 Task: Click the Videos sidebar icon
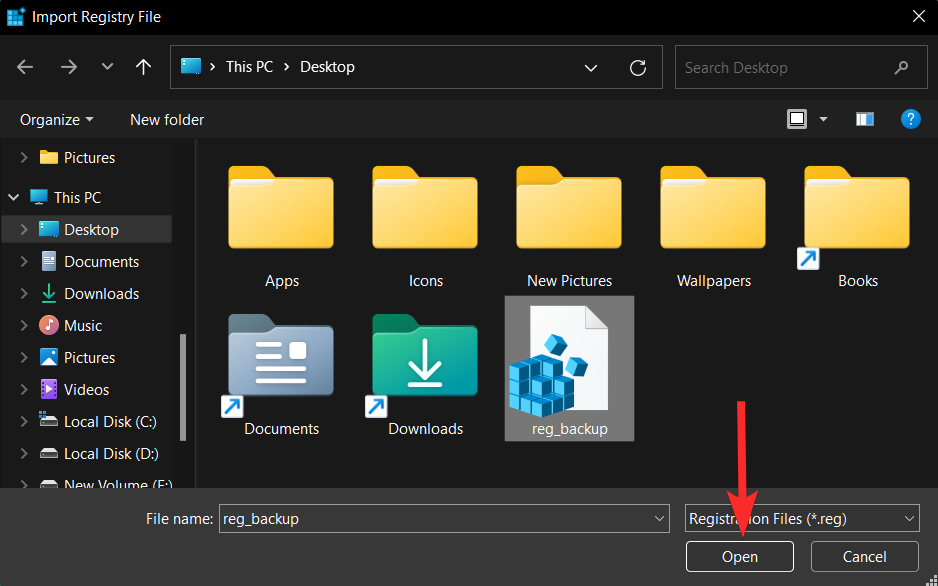point(48,389)
